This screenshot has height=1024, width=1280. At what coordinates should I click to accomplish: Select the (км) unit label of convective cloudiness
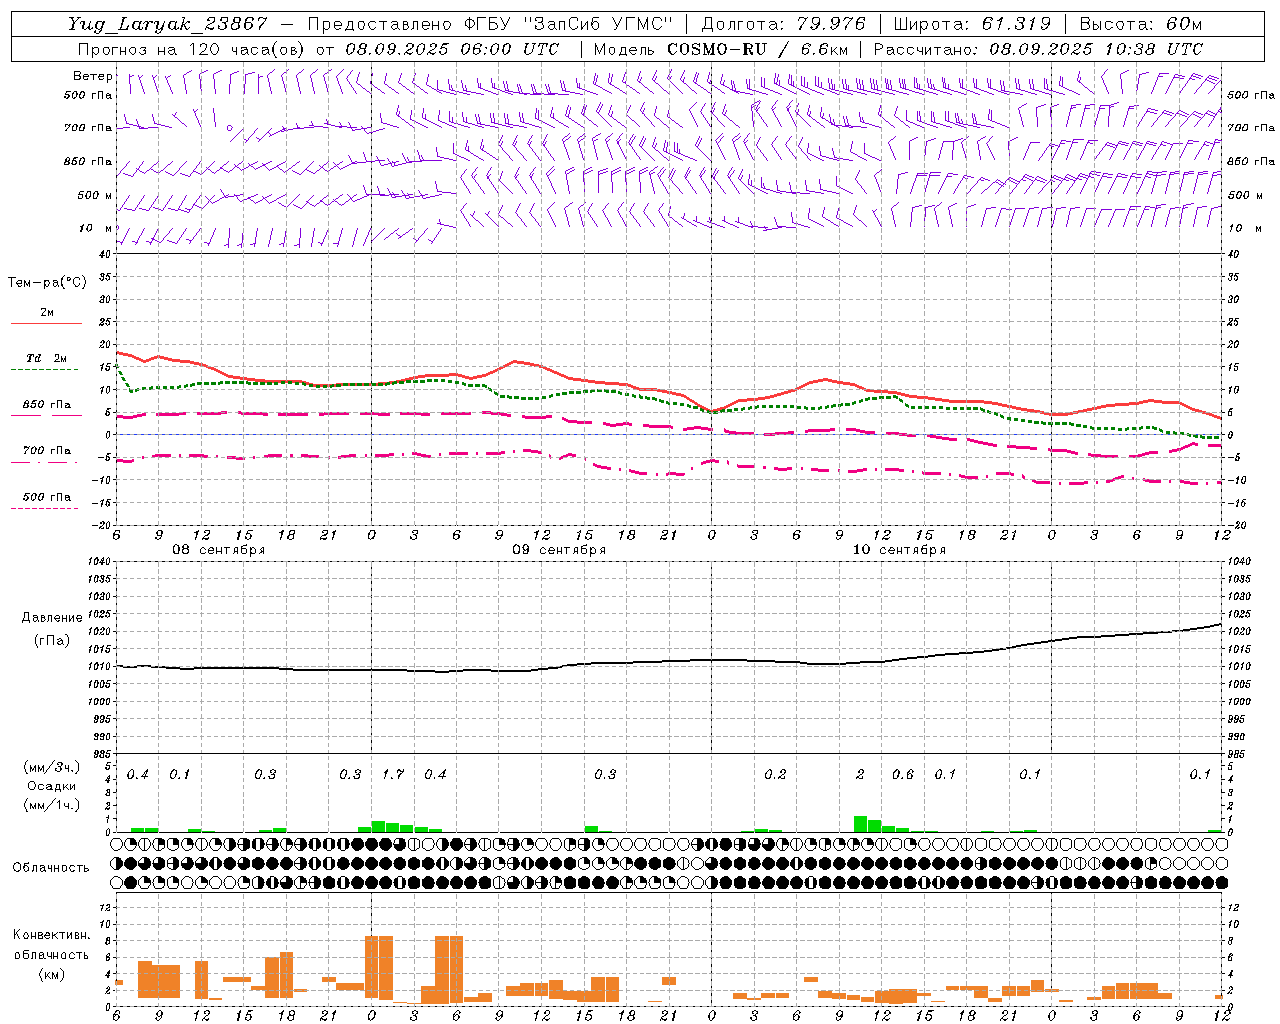[x=52, y=973]
